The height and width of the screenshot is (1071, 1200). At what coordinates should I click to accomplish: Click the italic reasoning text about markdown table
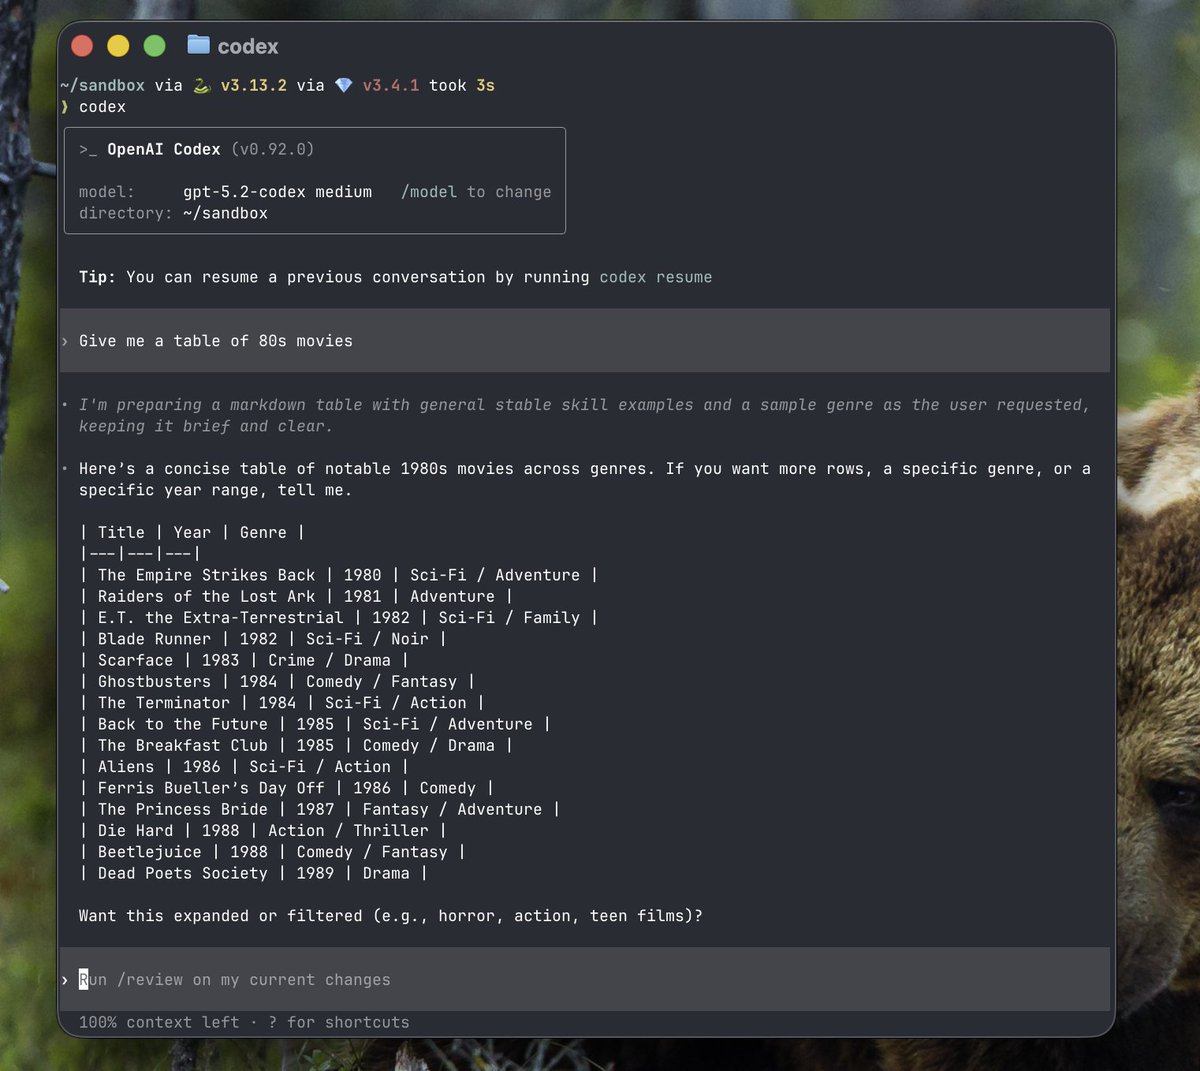[x=584, y=415]
